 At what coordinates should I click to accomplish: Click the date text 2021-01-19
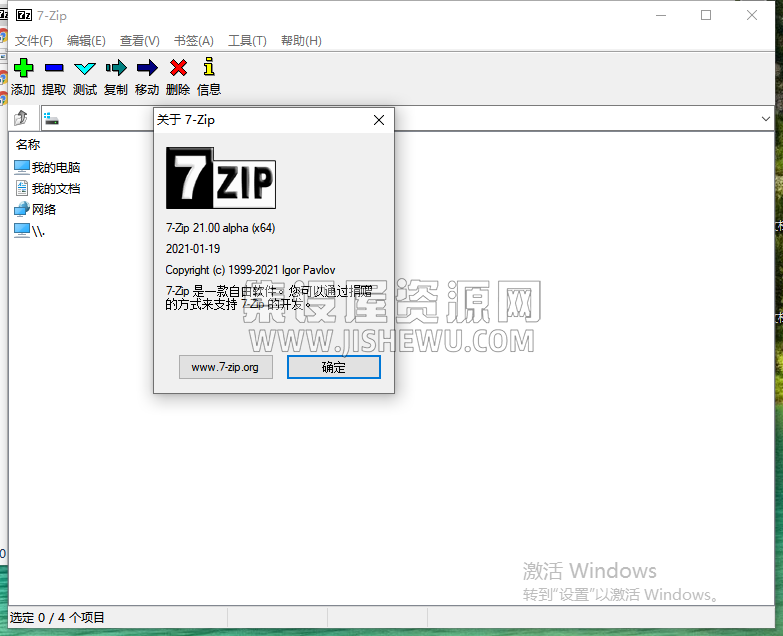point(193,249)
